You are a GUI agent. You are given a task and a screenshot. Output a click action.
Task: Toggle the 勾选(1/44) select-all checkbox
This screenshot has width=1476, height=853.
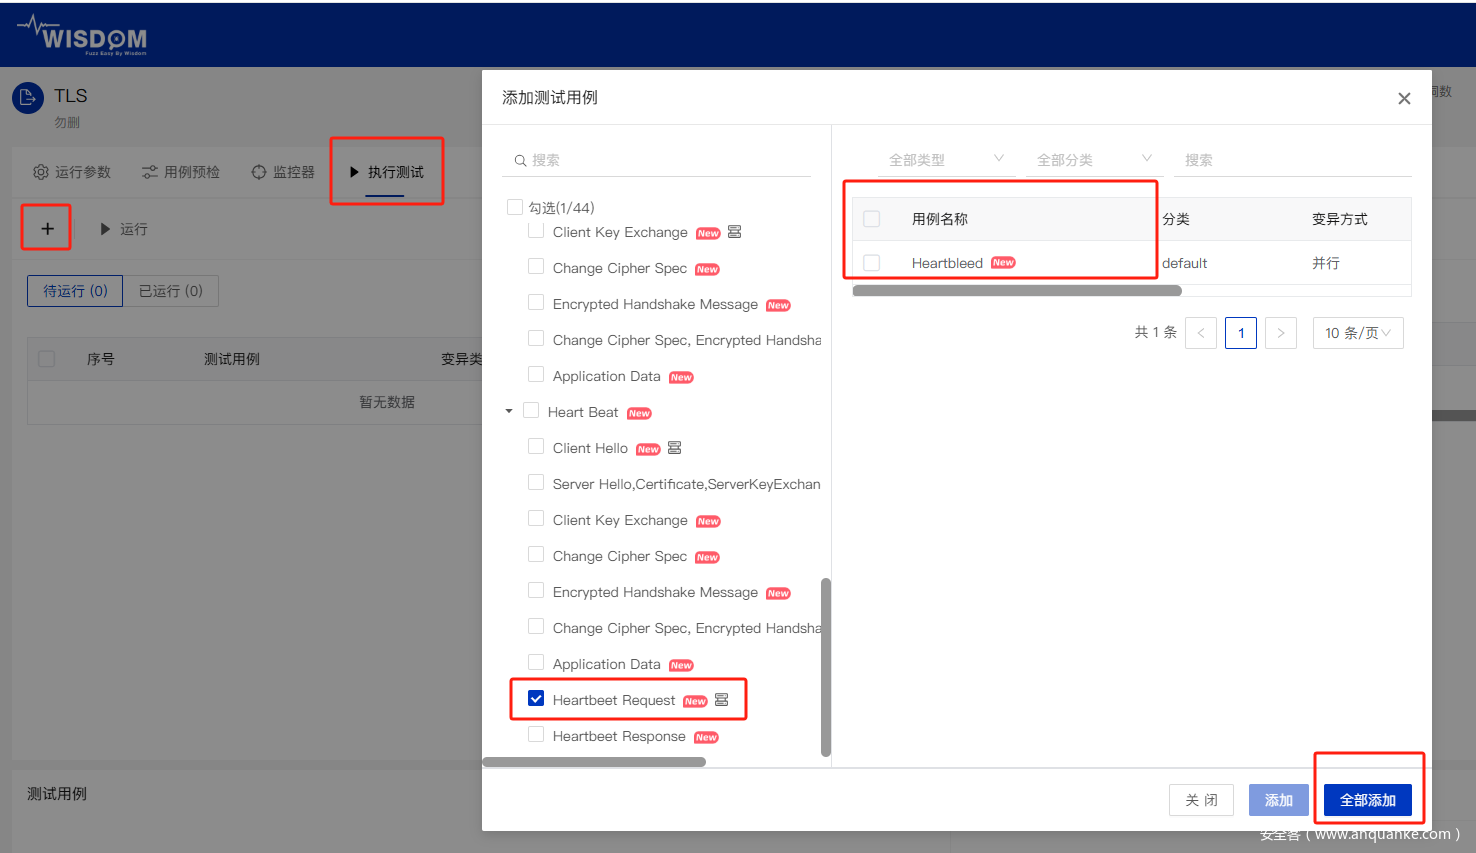coord(515,207)
